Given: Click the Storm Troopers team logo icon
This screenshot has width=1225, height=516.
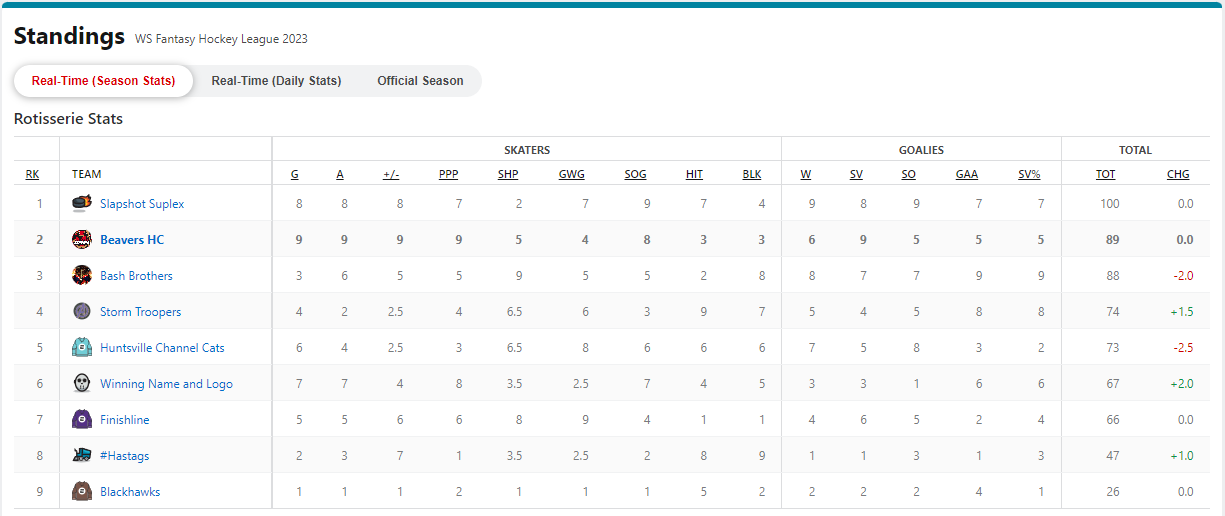Looking at the screenshot, I should 82,312.
